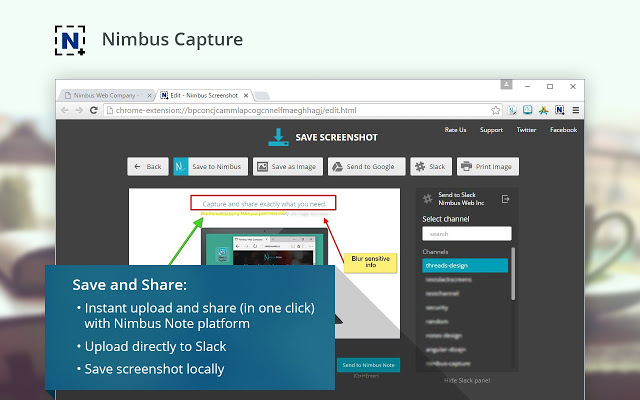Select the random channel
Image resolution: width=640 pixels, height=400 pixels.
click(x=465, y=322)
